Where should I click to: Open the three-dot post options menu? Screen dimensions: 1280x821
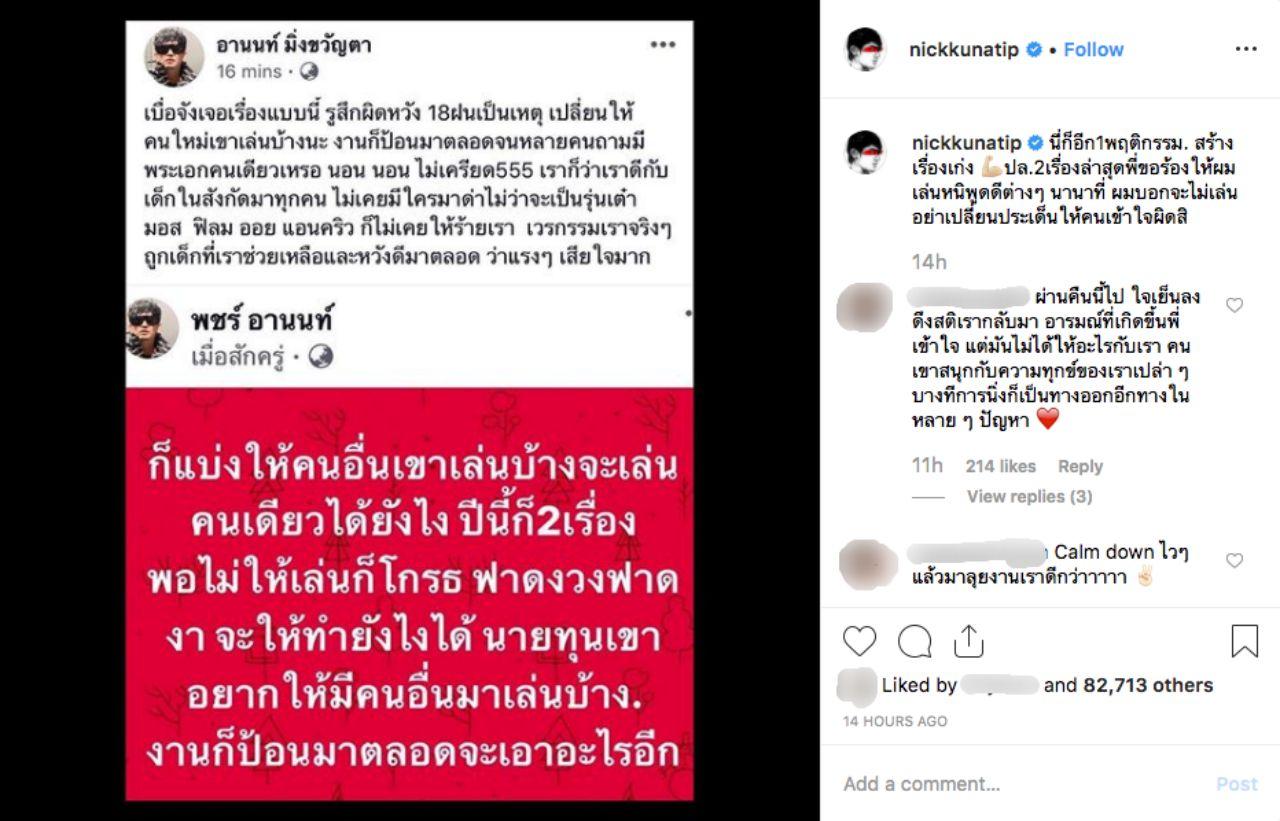(1245, 49)
